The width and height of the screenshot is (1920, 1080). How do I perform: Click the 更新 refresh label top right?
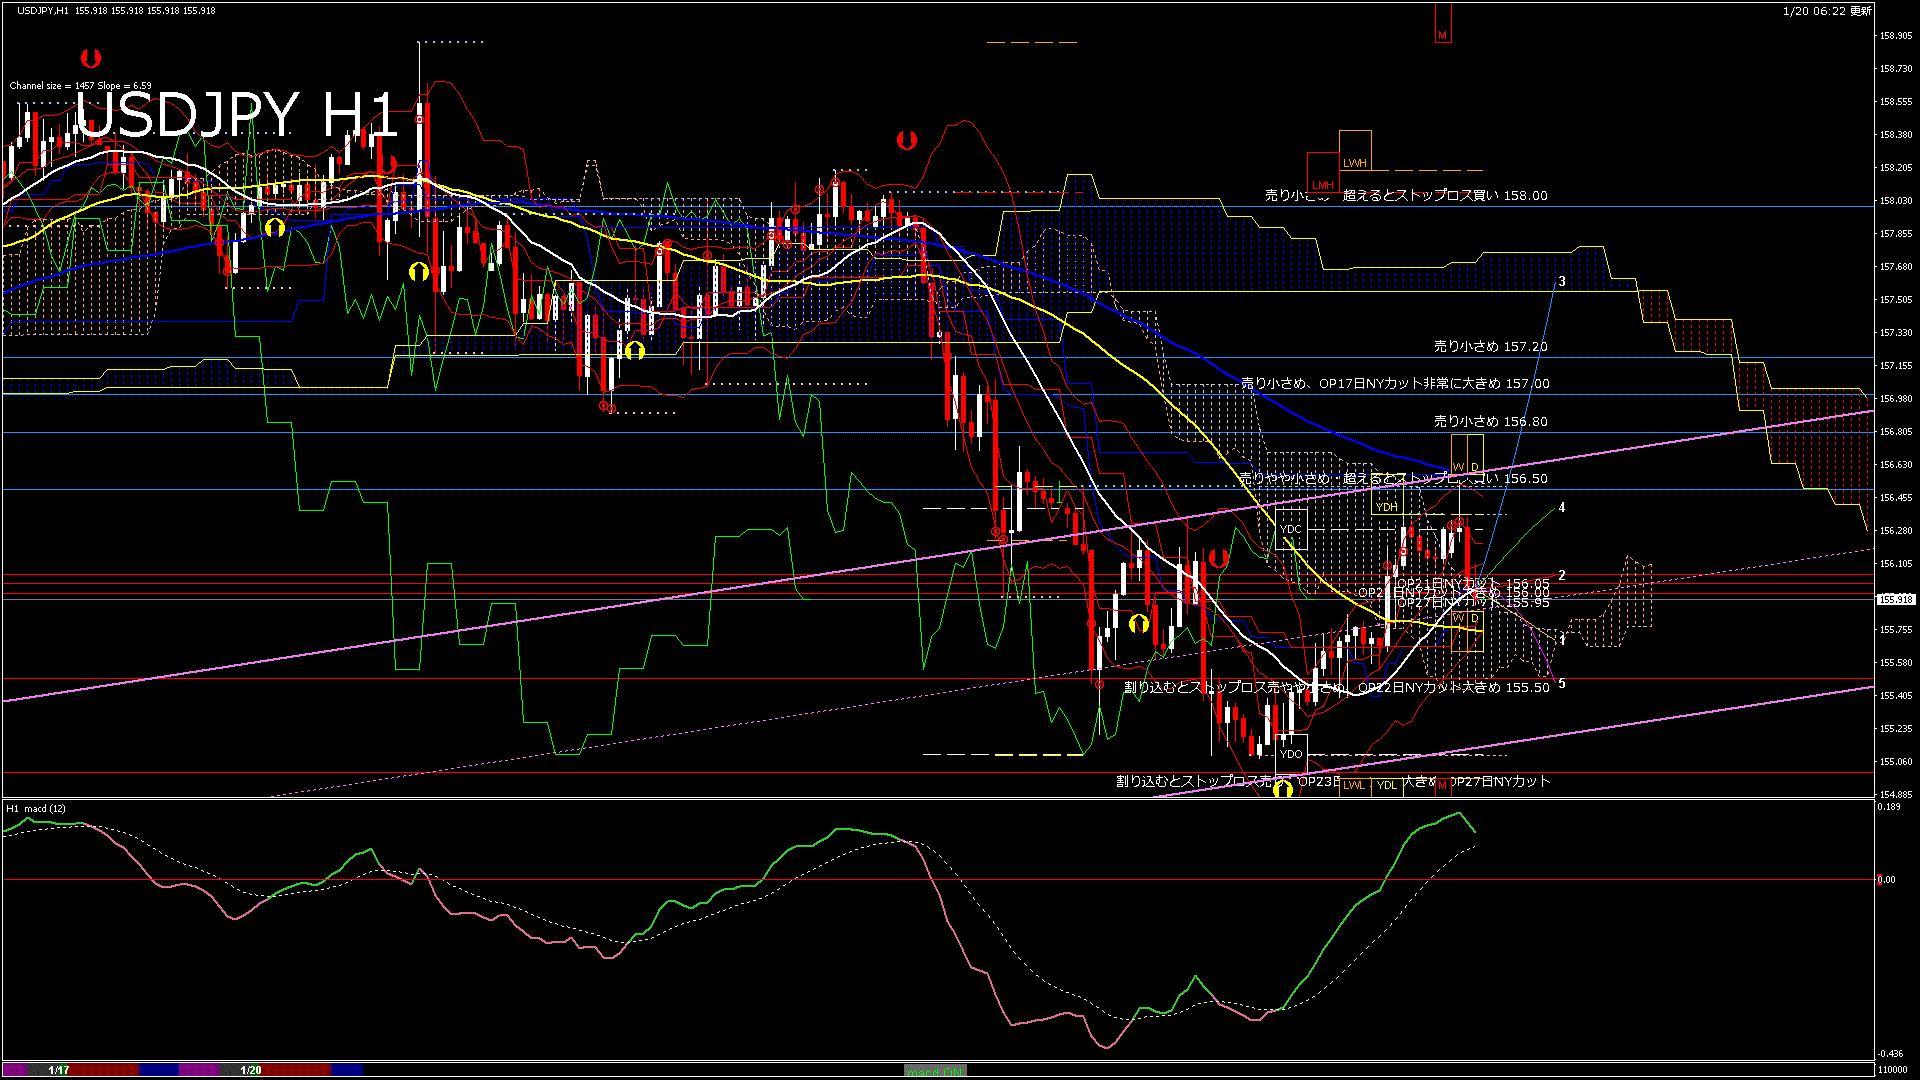[x=1860, y=11]
